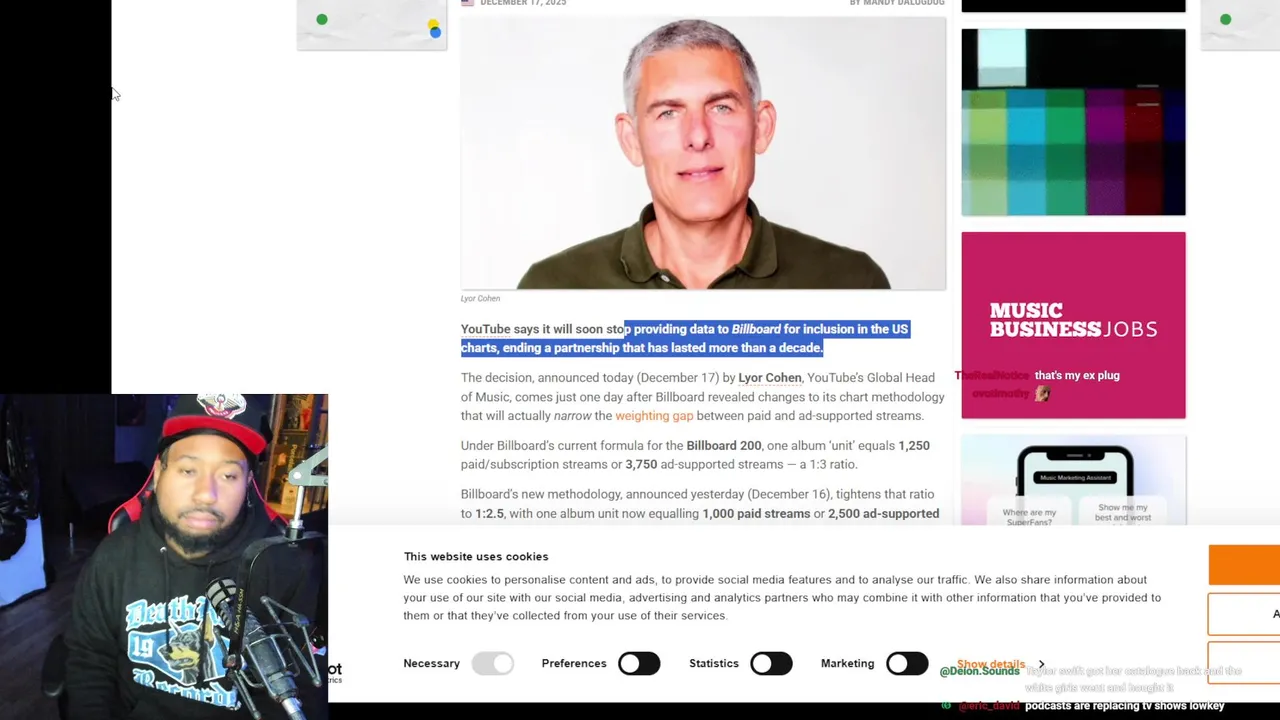Open the orange weighting gap link
The image size is (1280, 720).
[654, 416]
